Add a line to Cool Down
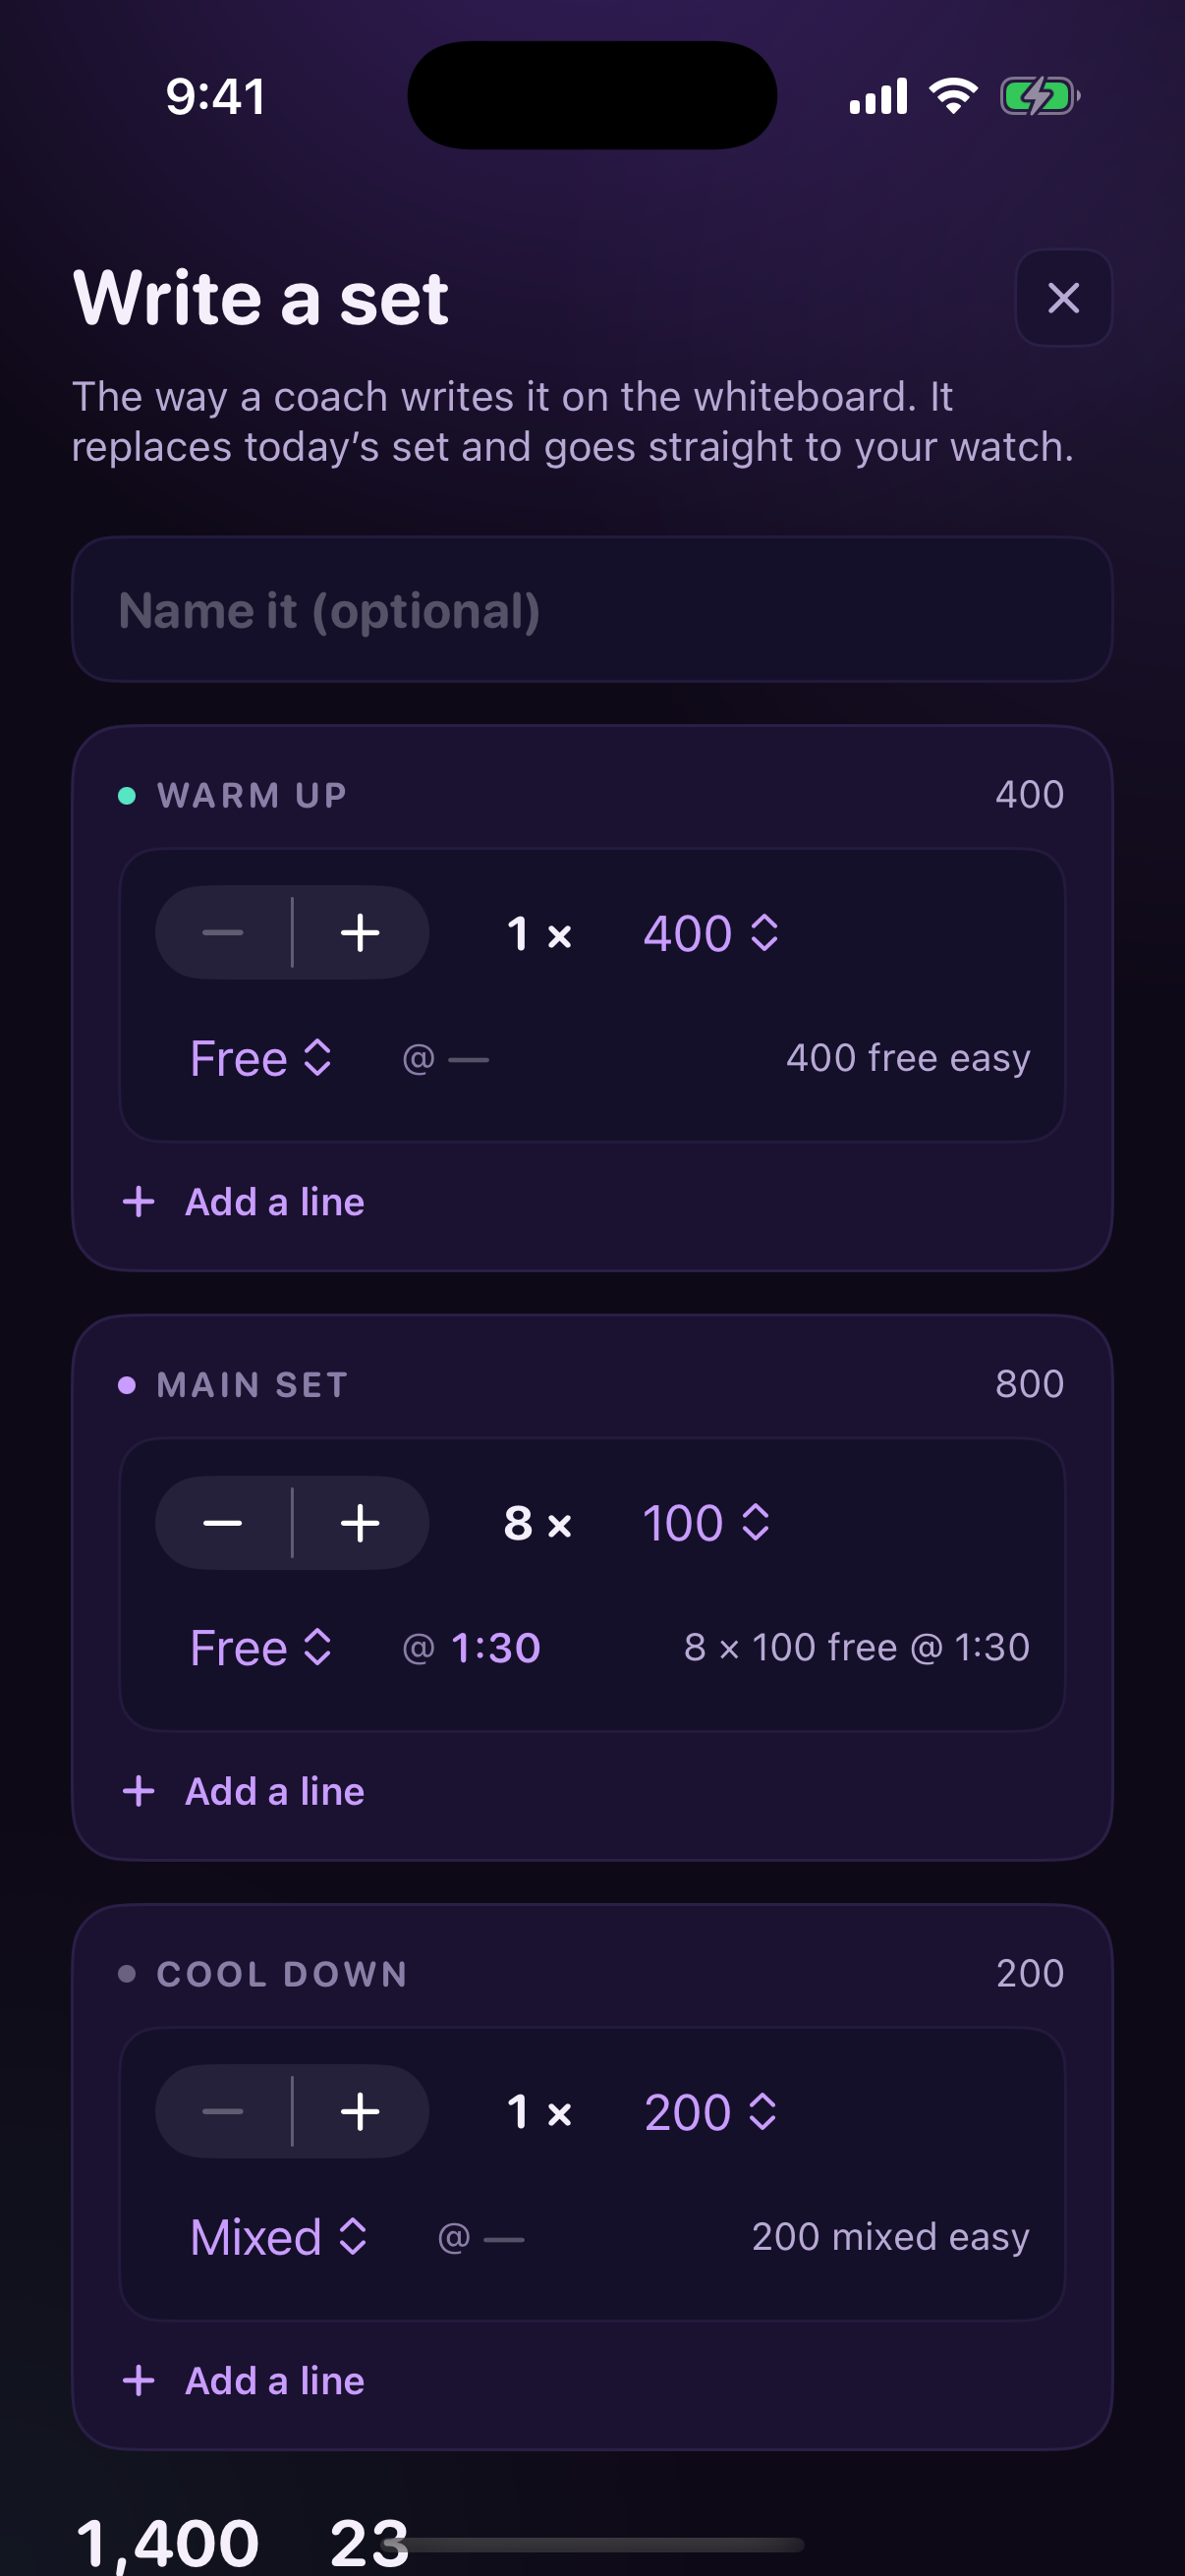The width and height of the screenshot is (1185, 2576). tap(243, 2381)
